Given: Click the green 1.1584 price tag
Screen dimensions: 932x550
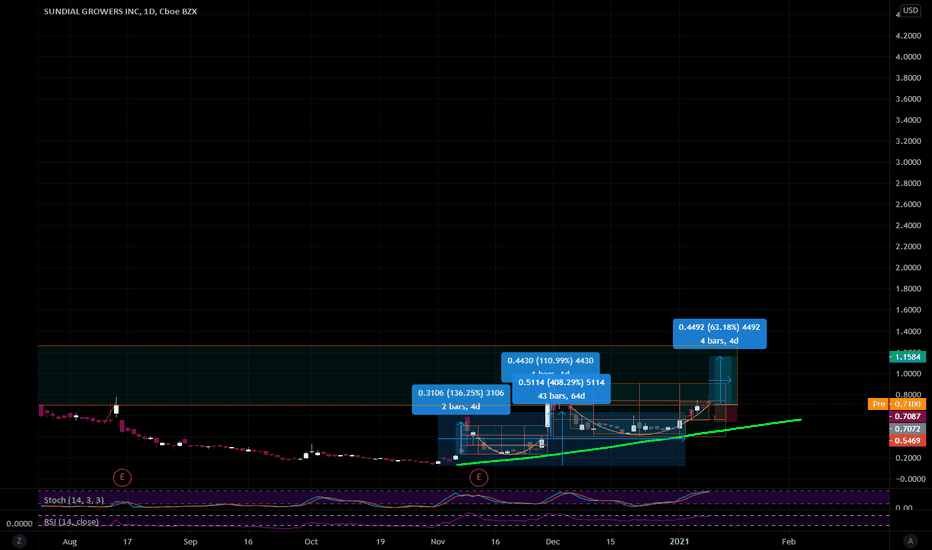Looking at the screenshot, I should click(x=907, y=357).
